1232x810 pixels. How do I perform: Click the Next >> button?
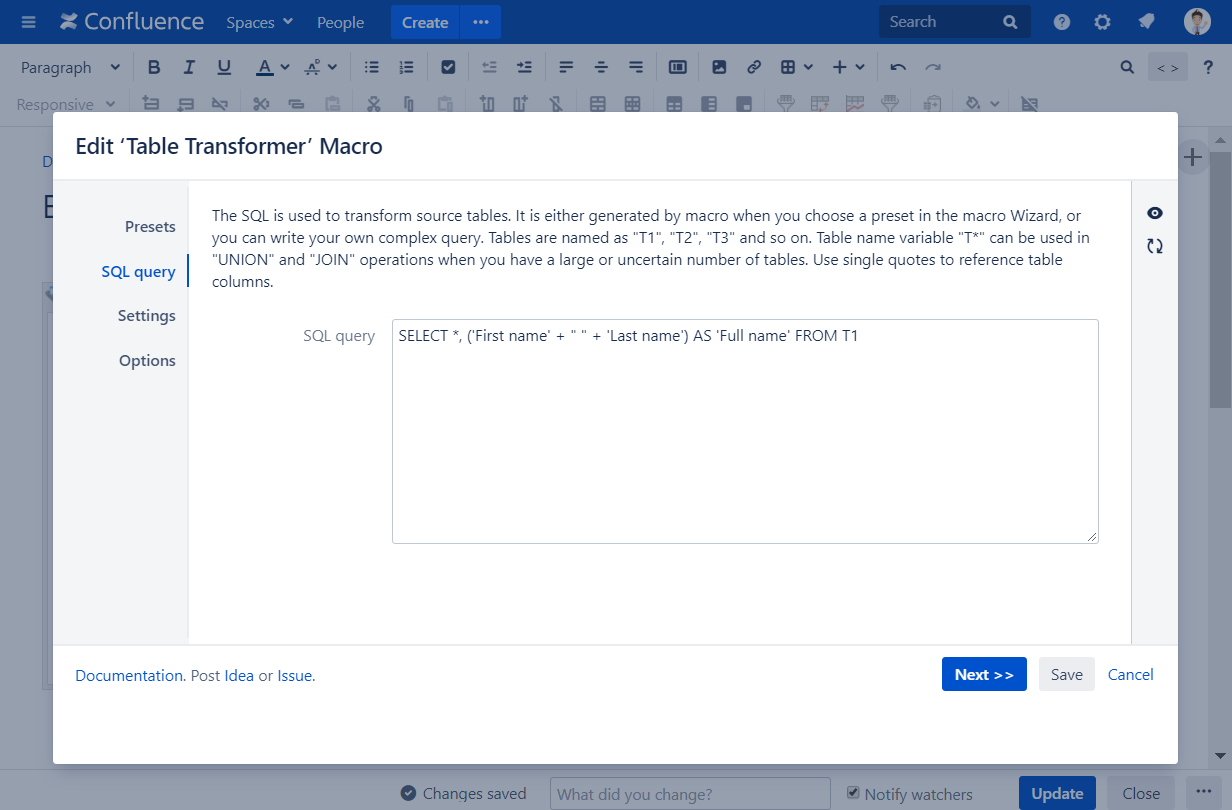[x=983, y=675]
